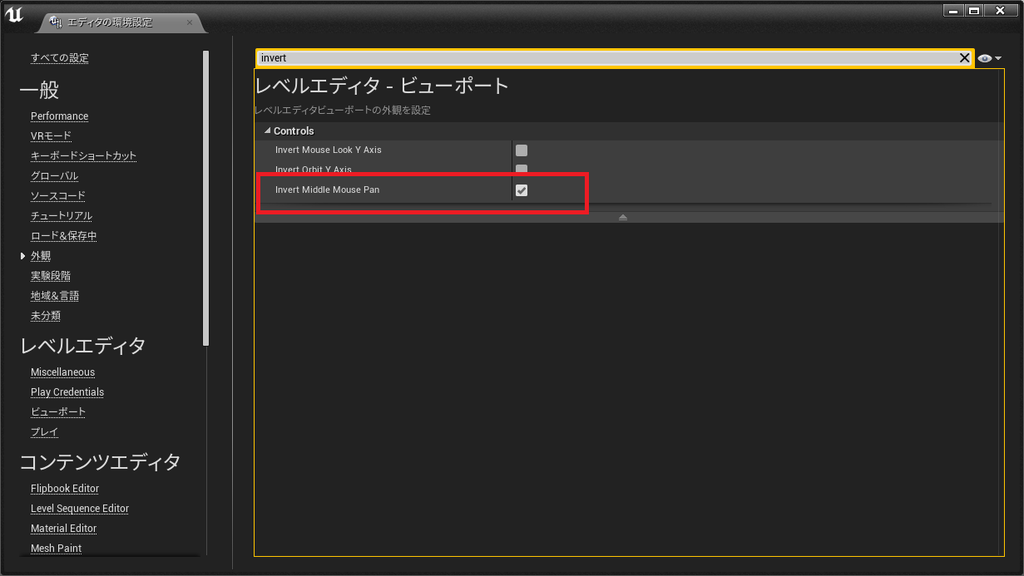Viewport: 1024px width, 576px height.
Task: Toggle advanced settings arrow under Controls
Action: (x=622, y=217)
